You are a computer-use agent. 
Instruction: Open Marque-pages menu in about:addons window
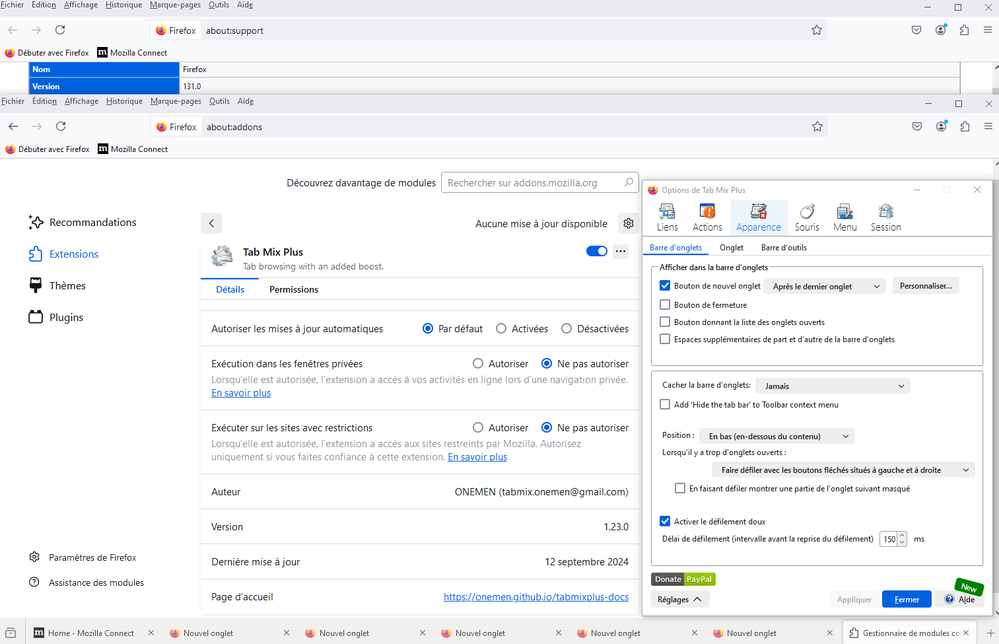176,101
